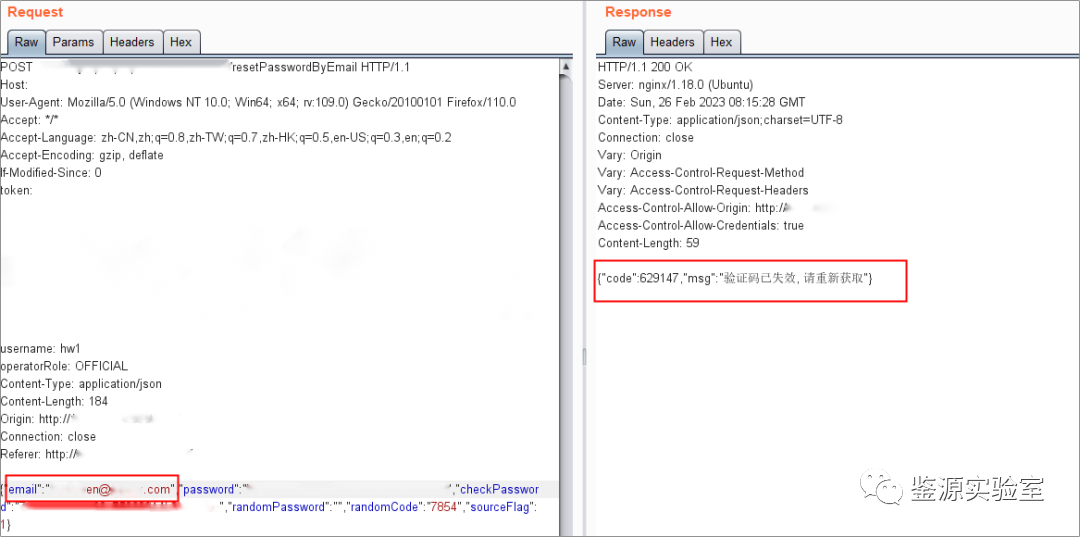Click the request pane vertical scrollbar track
Screen dimensions: 1080x537
pyautogui.click(x=566, y=300)
